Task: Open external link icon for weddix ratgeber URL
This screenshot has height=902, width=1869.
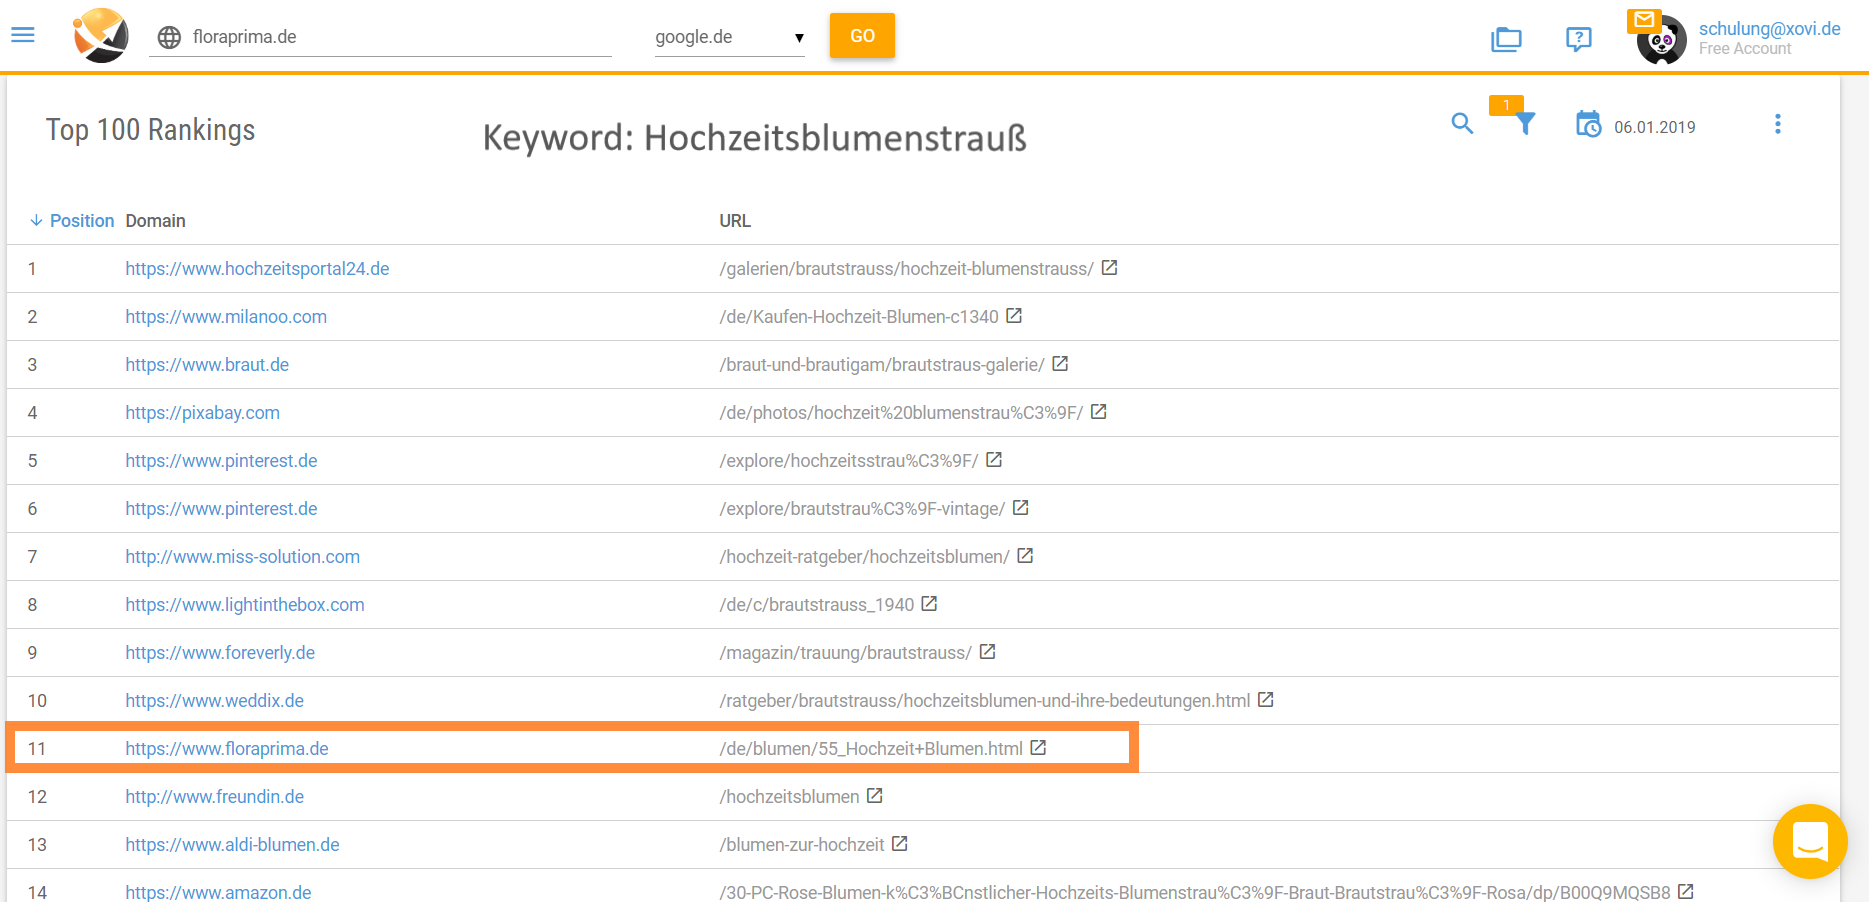Action: [1265, 700]
